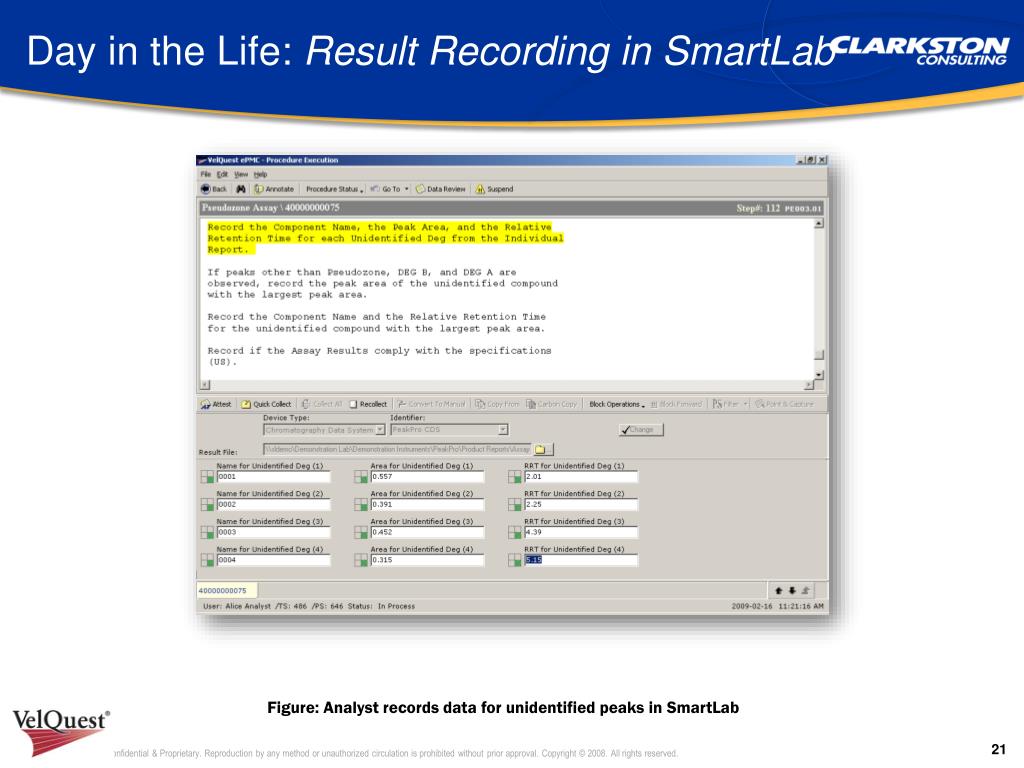Click the greyed third navigation arrow icon
Viewport: 1024px width, 768px height.
coord(805,590)
